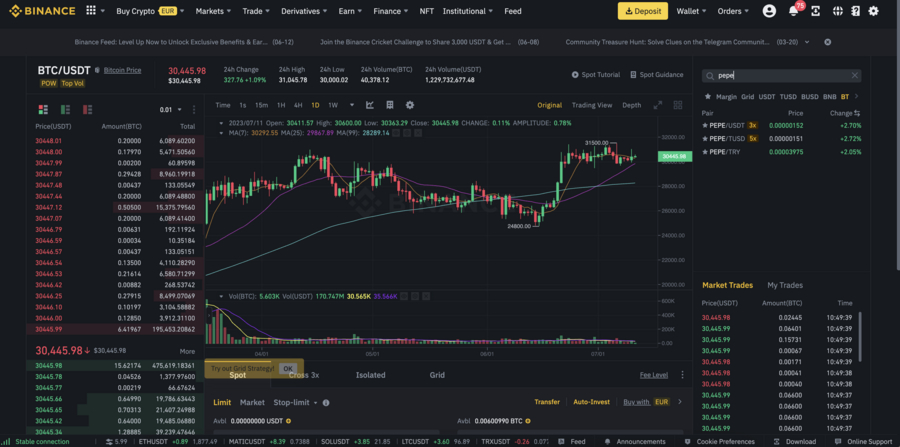Select the Market order tab

click(252, 402)
